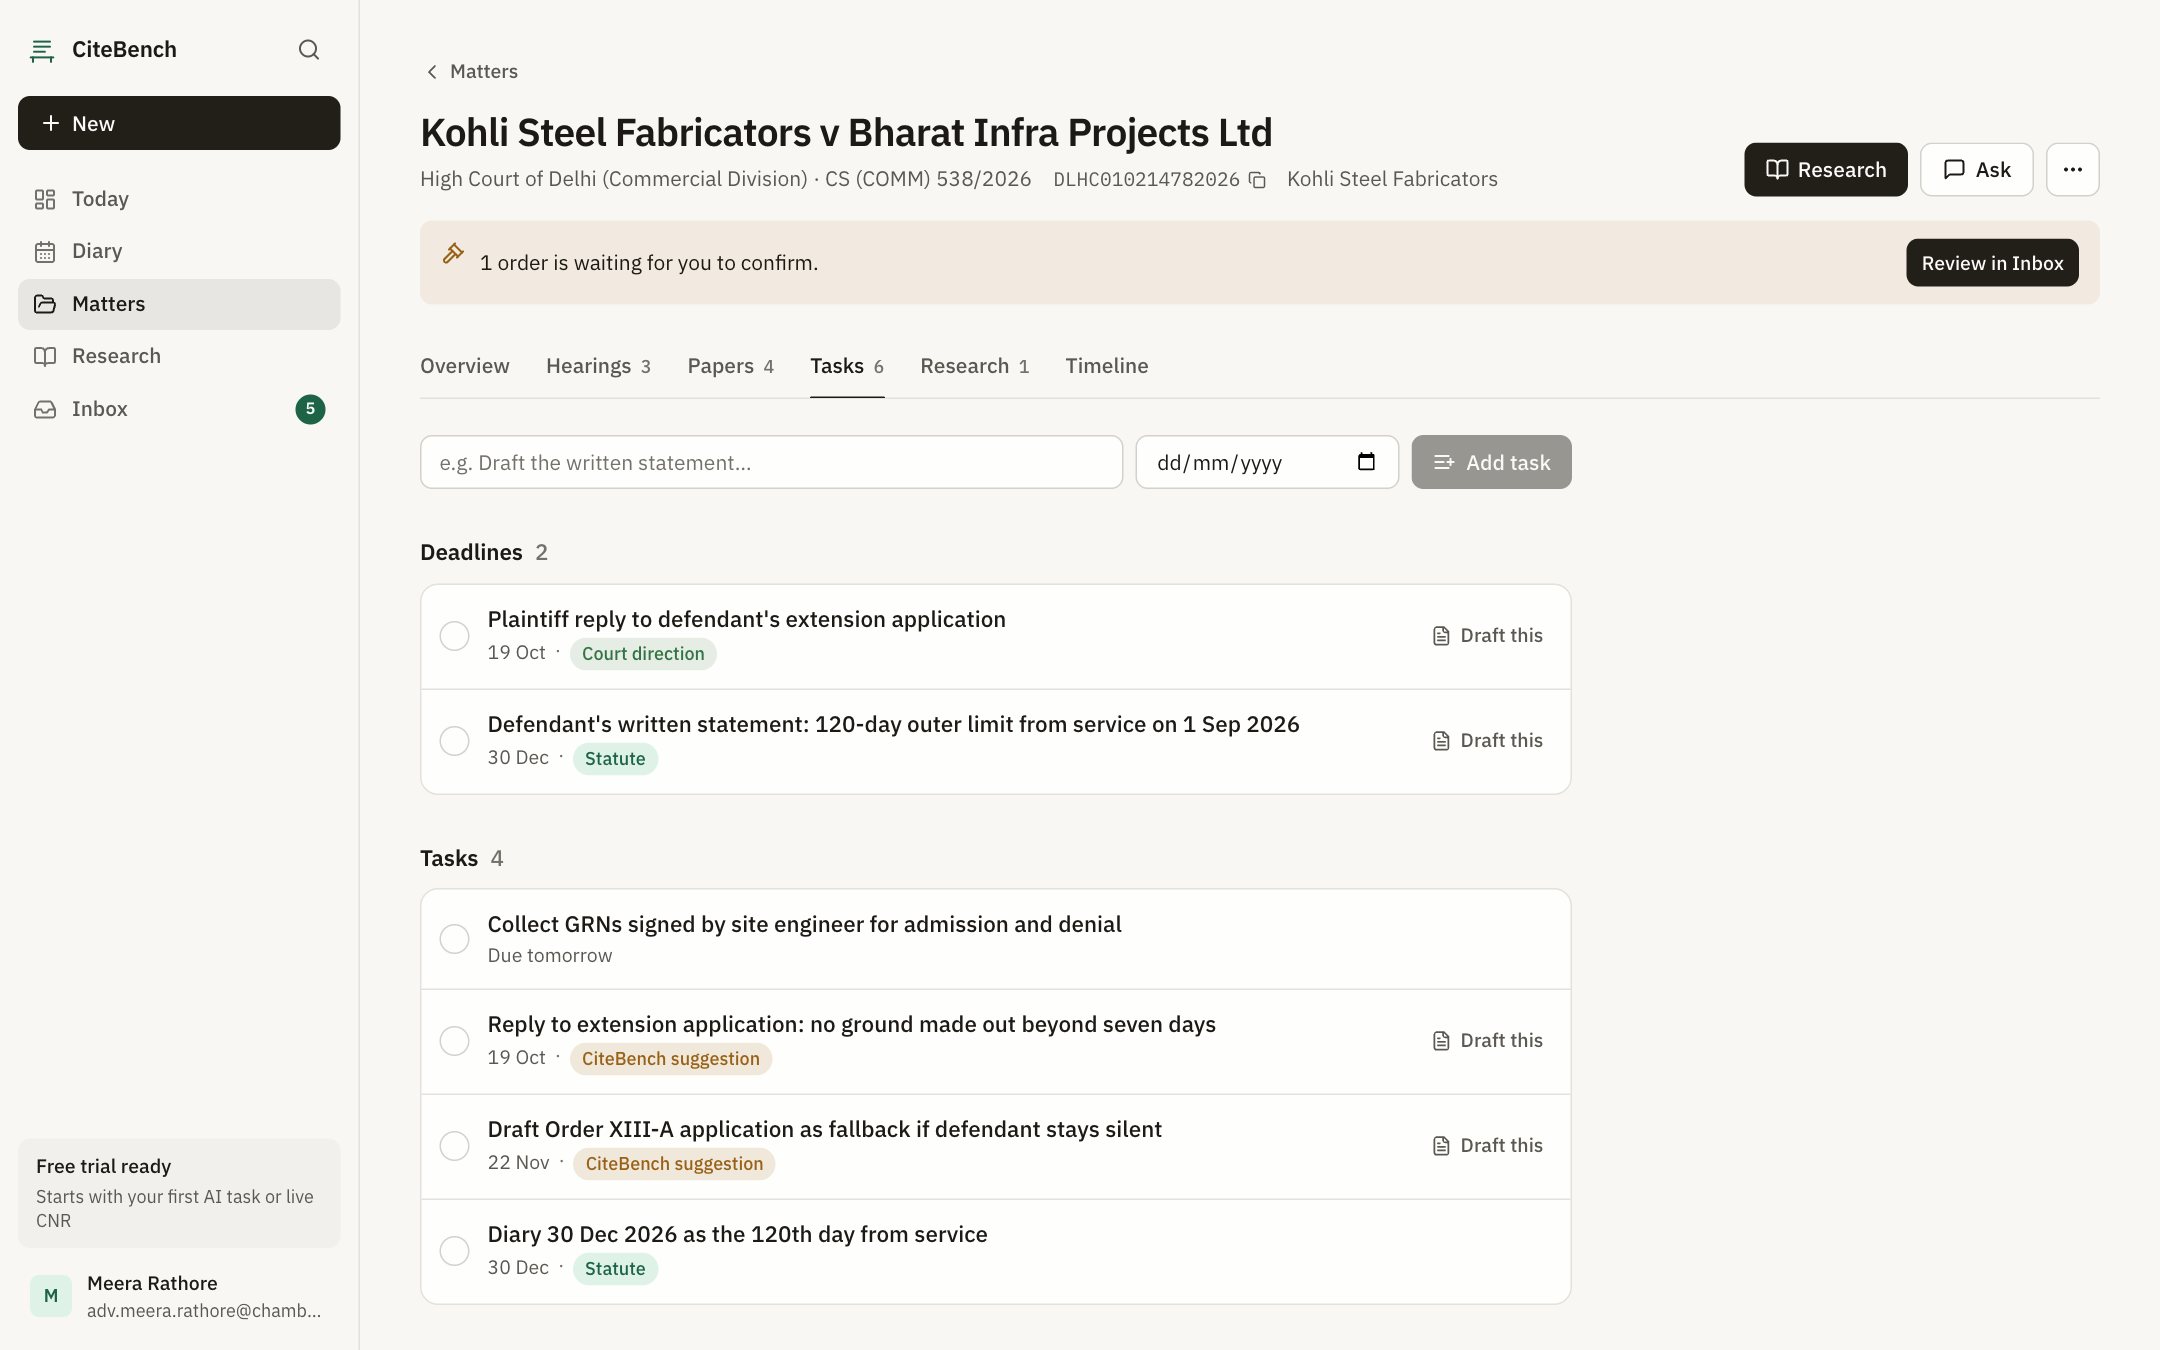Screen dimensions: 2160x1350
Task: Open the Ask chat button
Action: [1976, 169]
